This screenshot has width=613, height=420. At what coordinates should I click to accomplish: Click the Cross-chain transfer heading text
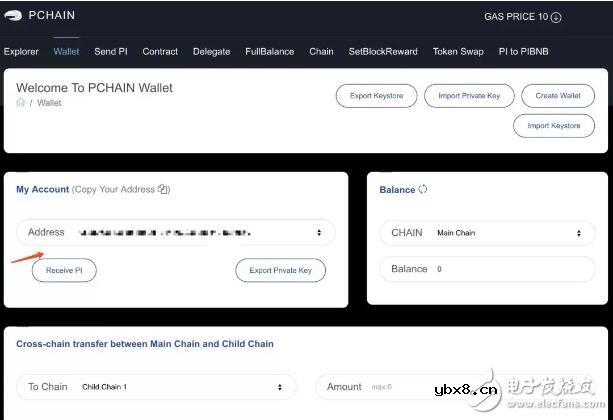tap(145, 344)
